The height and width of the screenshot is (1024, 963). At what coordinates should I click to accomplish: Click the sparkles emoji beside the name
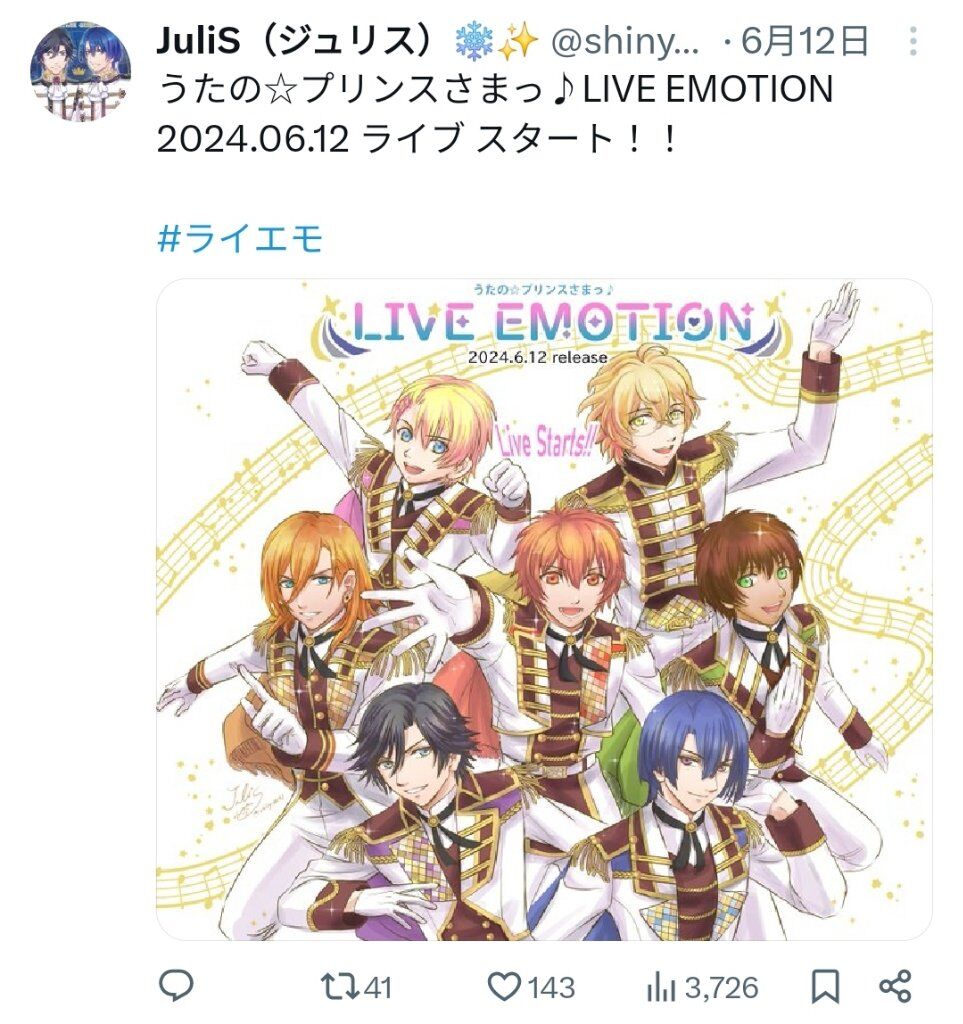coord(518,42)
